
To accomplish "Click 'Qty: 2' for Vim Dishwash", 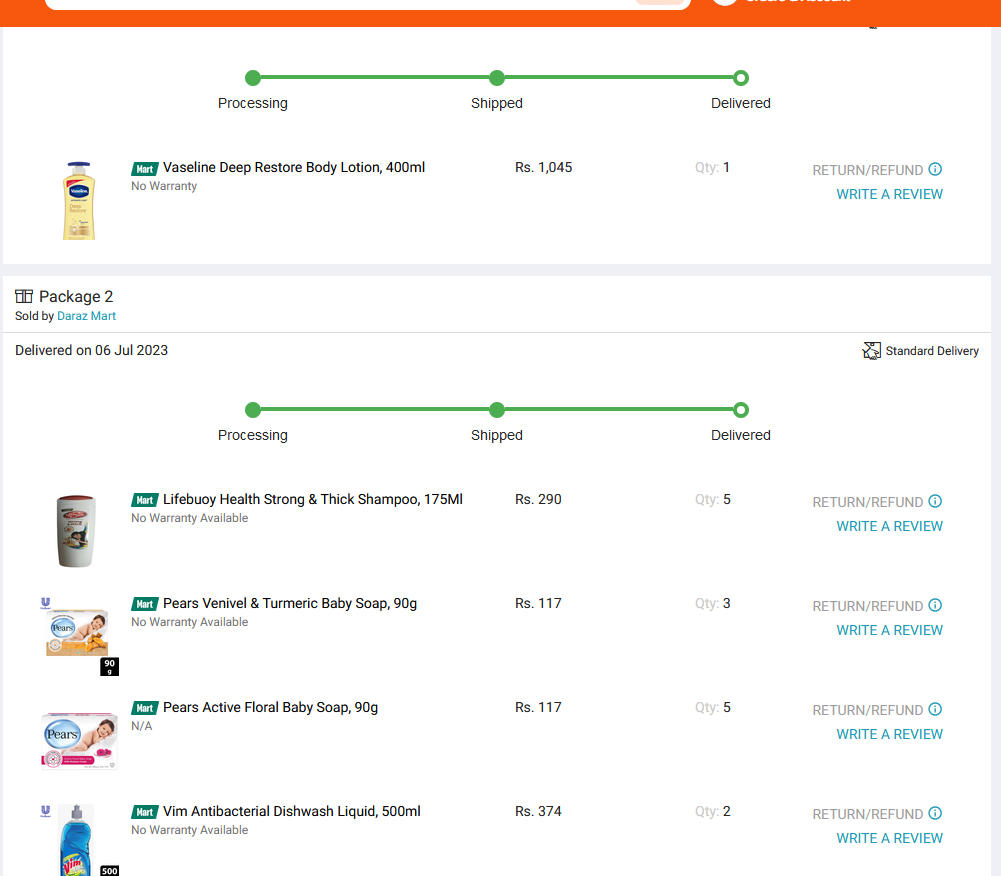I will pos(712,812).
